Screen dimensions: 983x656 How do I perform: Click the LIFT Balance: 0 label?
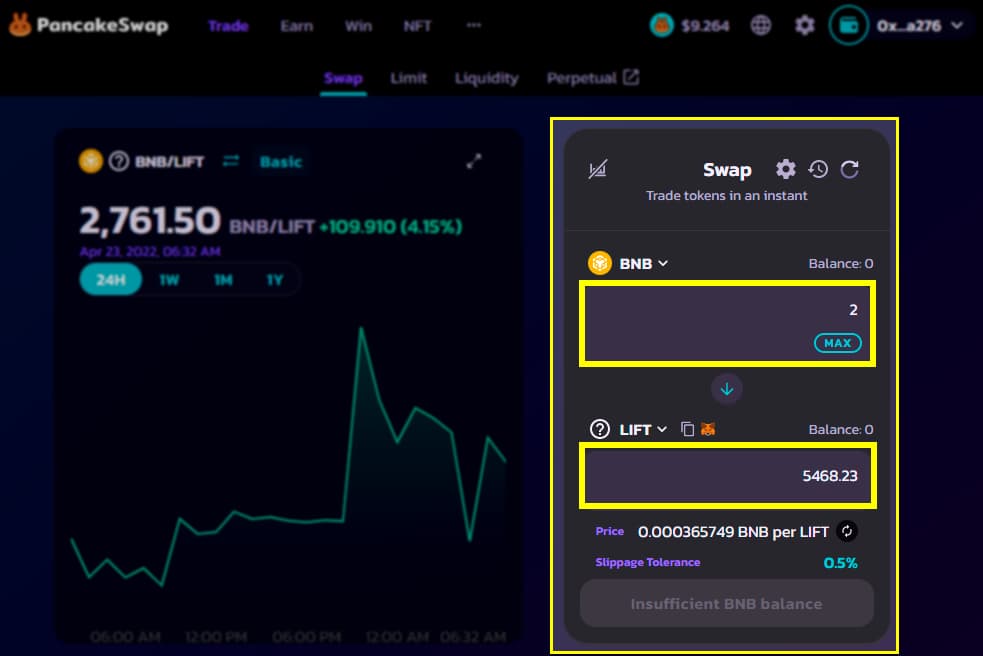click(841, 430)
